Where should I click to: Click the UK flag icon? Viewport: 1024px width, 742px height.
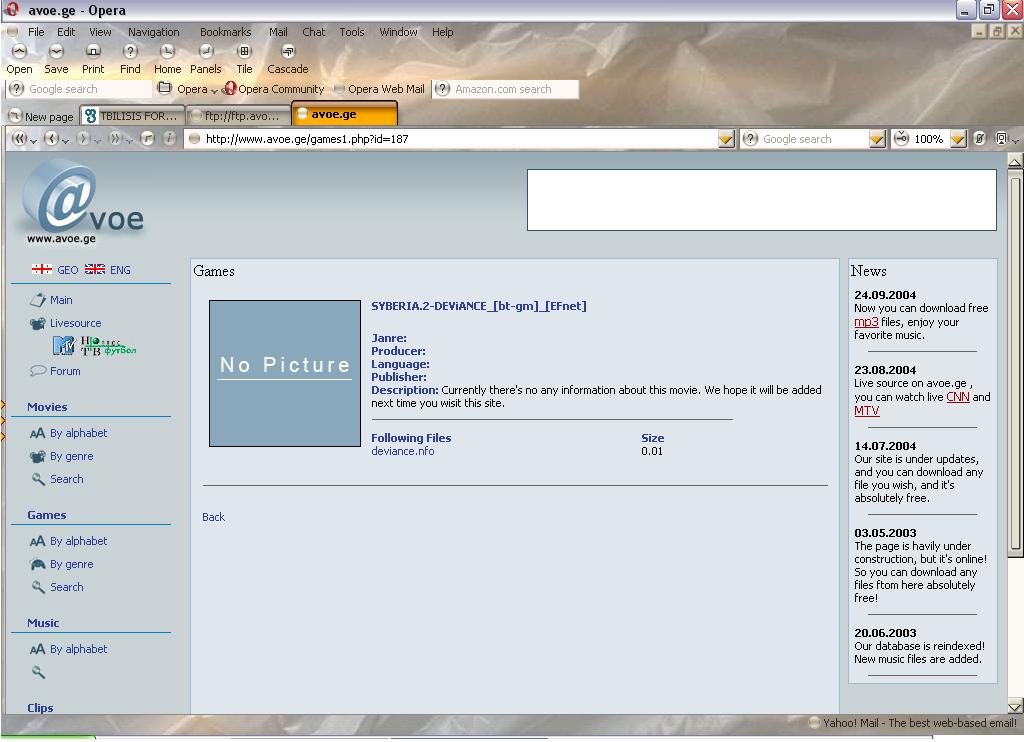pos(95,269)
